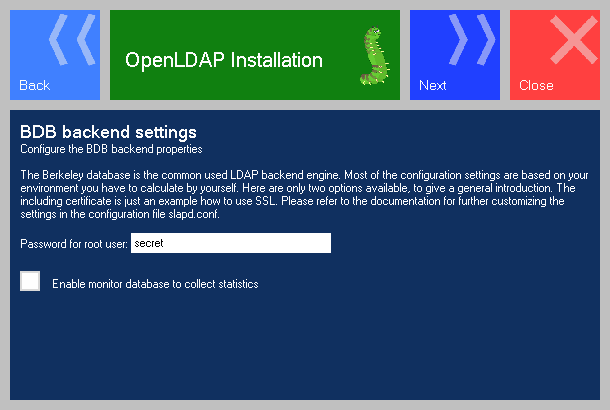This screenshot has width=610, height=410.
Task: Click the Password for root user label
Action: (x=74, y=244)
